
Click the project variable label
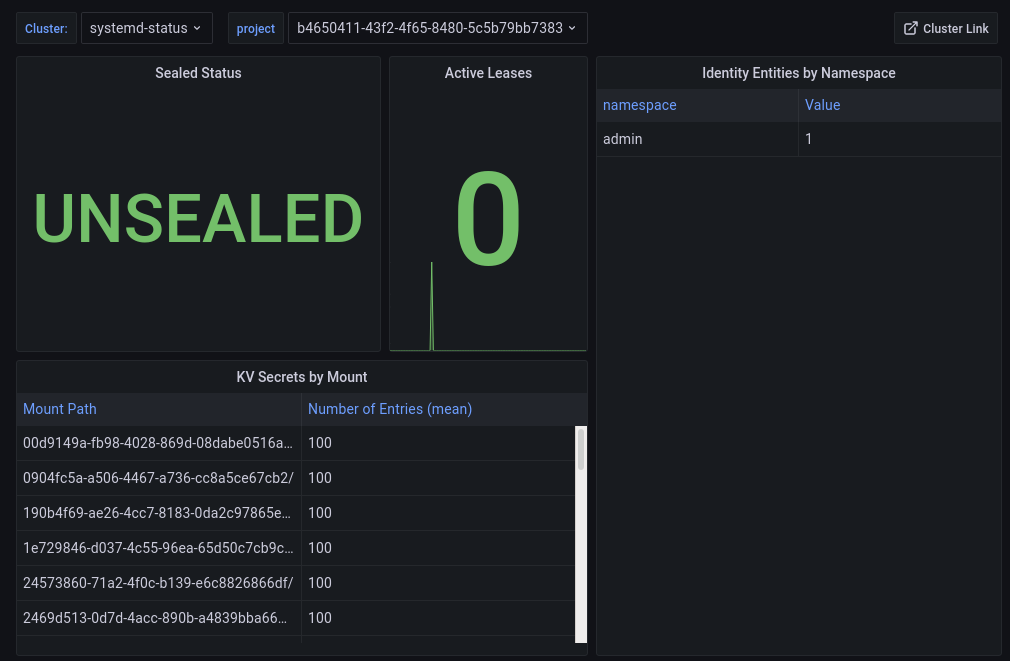[x=256, y=29]
